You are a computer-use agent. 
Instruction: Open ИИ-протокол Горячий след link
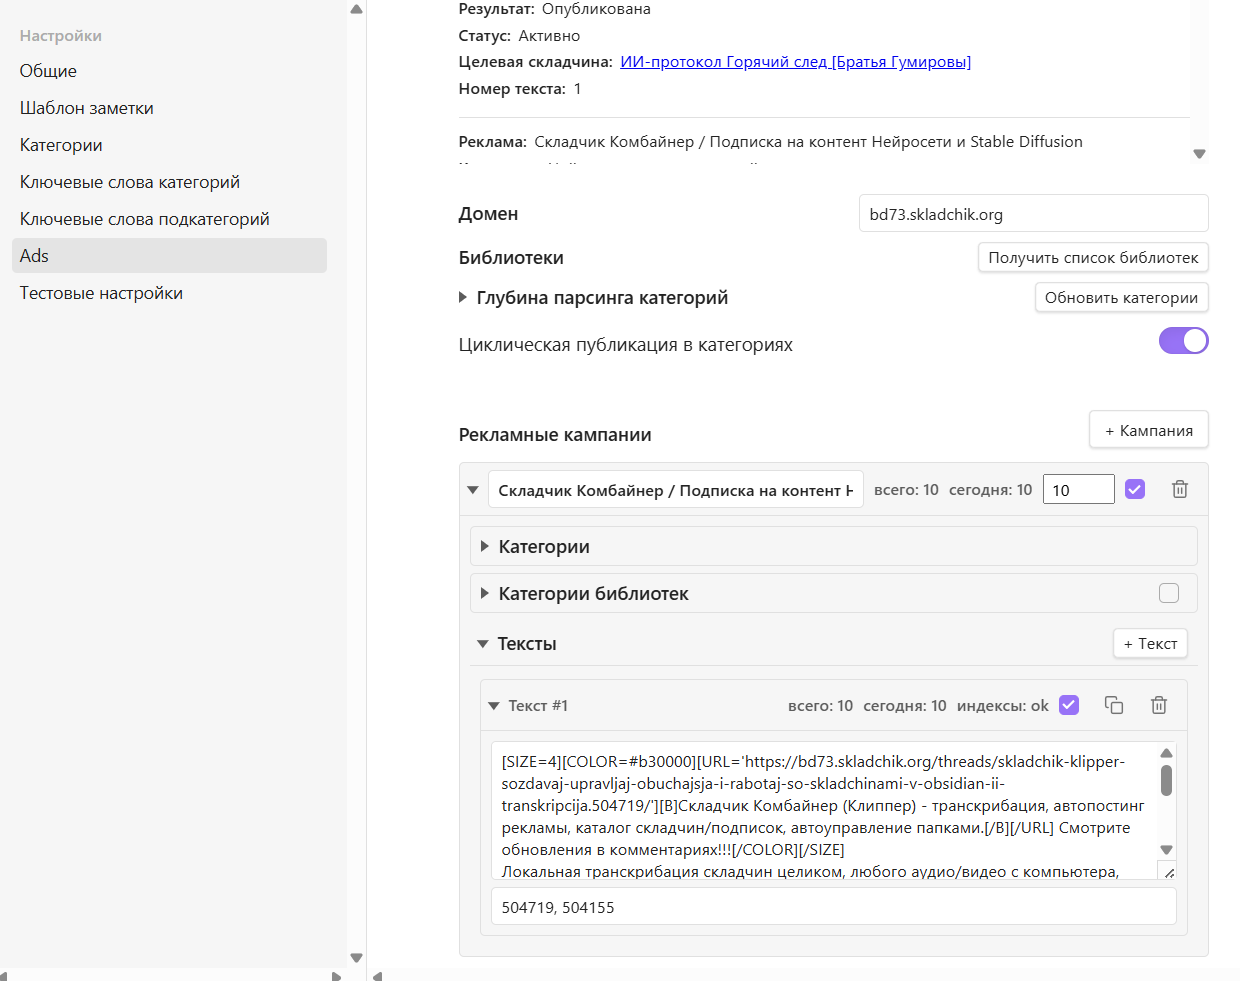click(x=795, y=62)
